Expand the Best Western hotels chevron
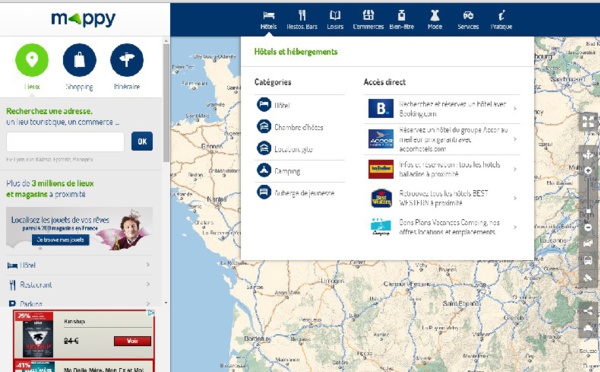 (515, 198)
